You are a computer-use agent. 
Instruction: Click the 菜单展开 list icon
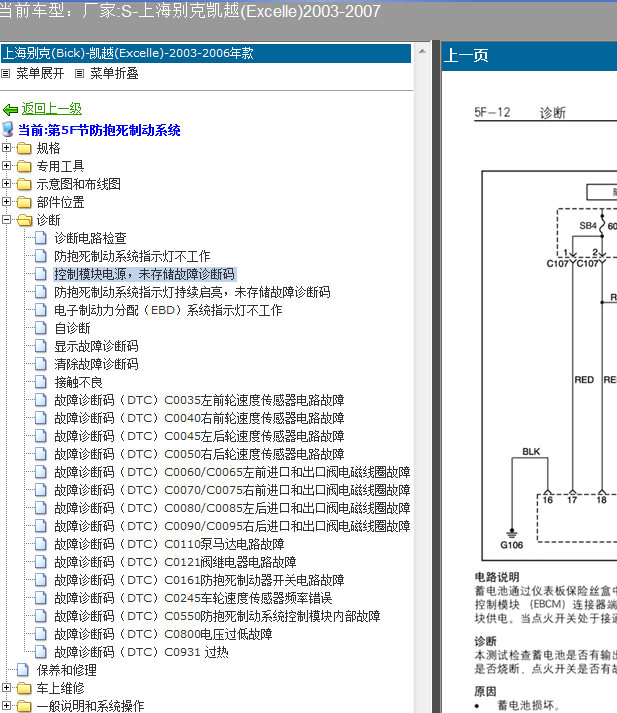(x=5, y=73)
